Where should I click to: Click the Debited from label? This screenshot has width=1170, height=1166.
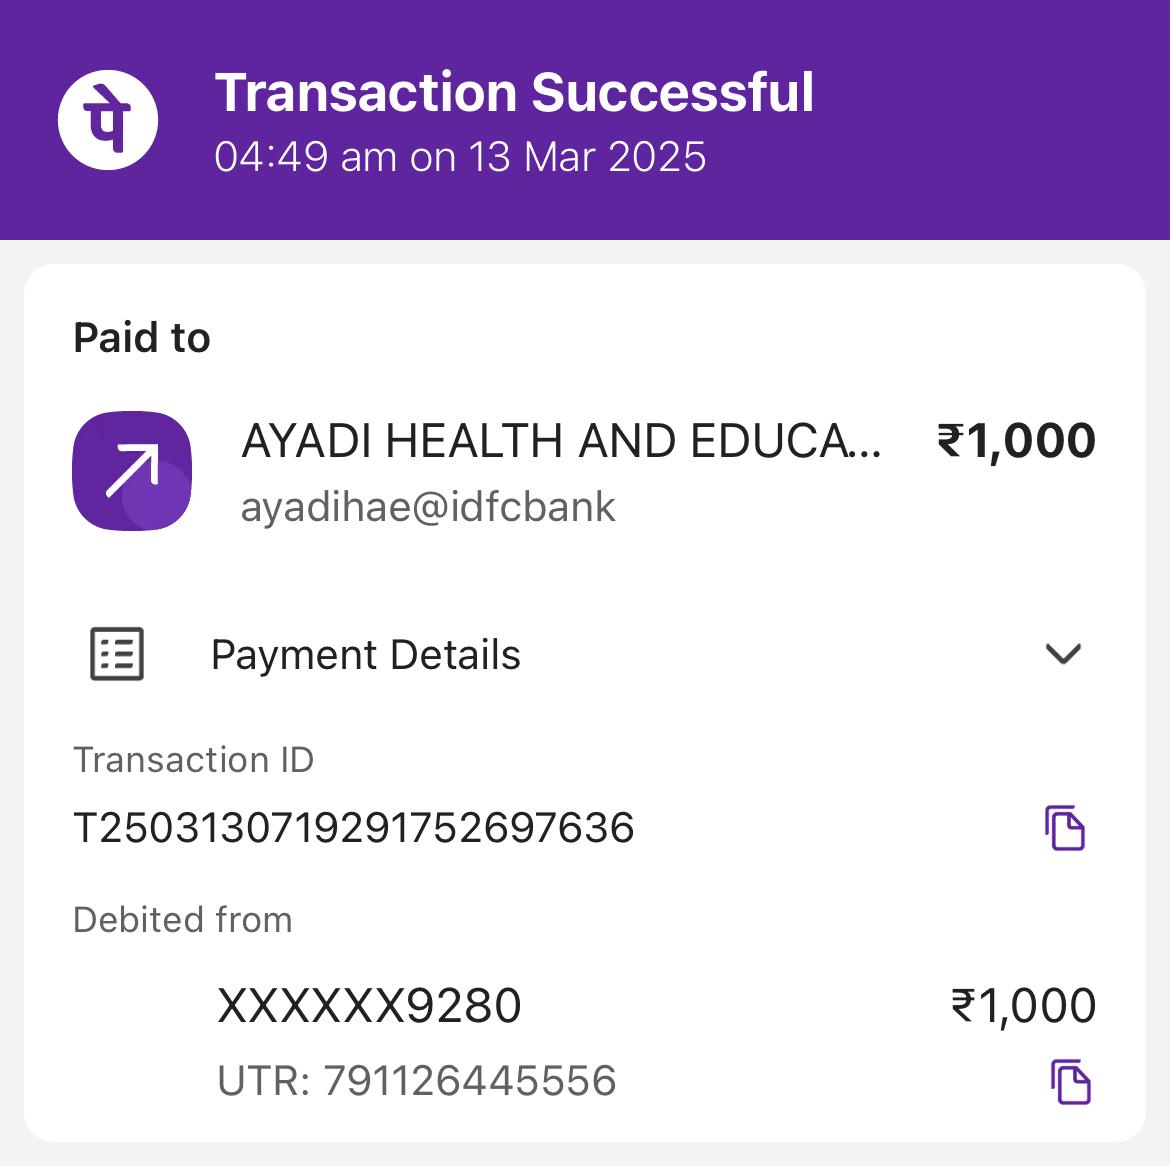point(183,920)
